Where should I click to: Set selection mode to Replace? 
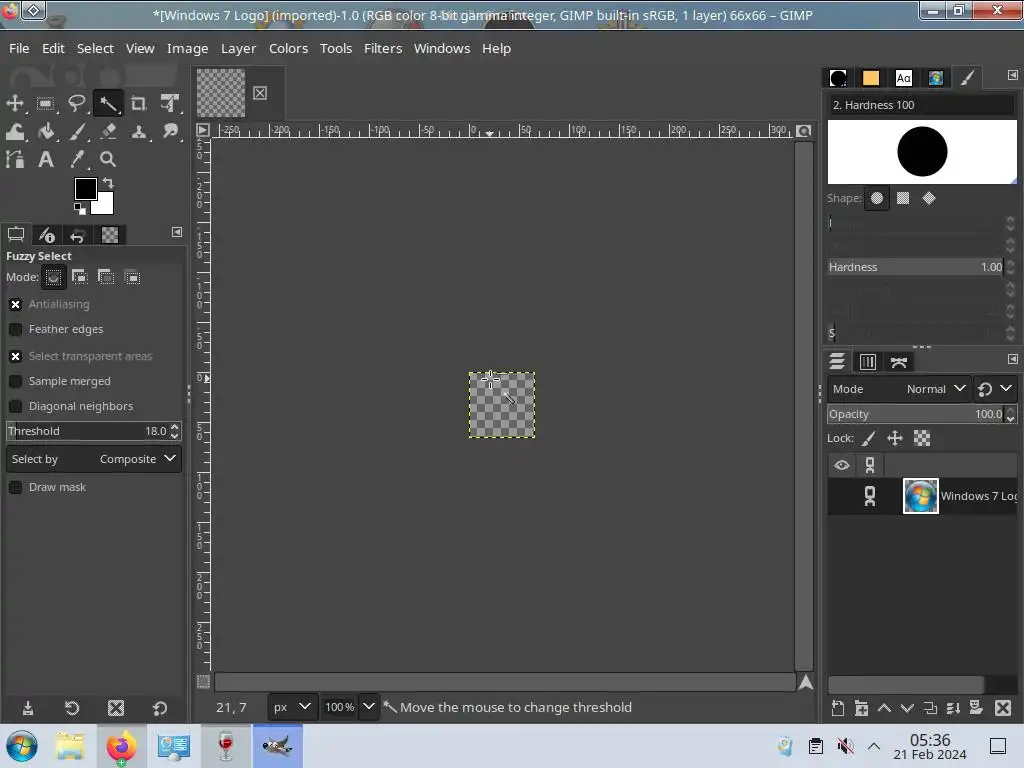pos(54,278)
